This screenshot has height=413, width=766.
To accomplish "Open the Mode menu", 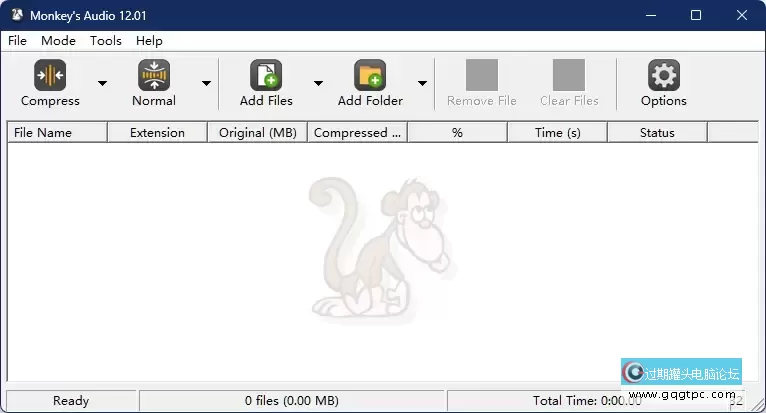I will point(58,41).
